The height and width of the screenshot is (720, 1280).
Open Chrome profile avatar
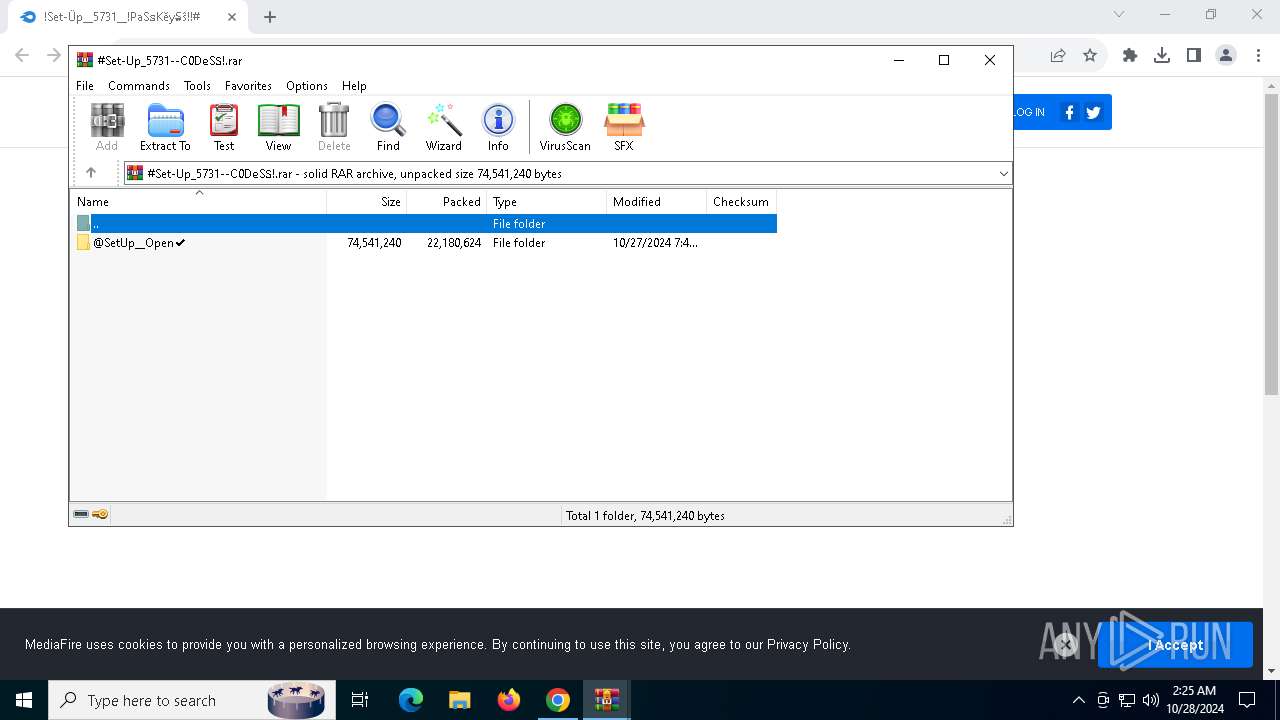point(1226,56)
